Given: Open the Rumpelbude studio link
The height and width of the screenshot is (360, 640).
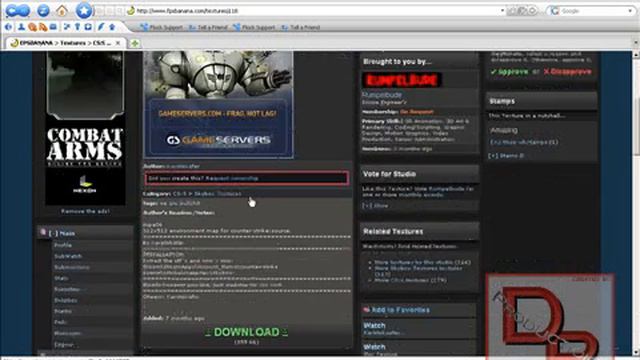Looking at the screenshot, I should coord(382,95).
